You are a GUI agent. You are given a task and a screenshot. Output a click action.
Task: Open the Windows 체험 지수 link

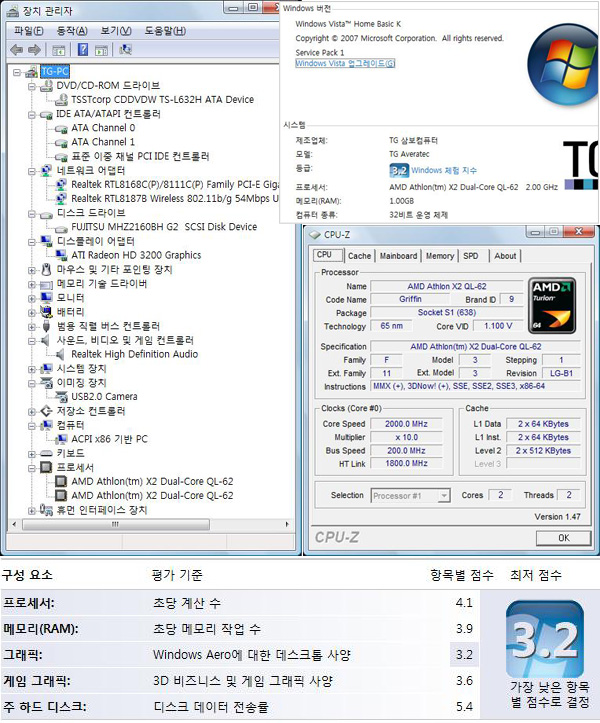444,170
